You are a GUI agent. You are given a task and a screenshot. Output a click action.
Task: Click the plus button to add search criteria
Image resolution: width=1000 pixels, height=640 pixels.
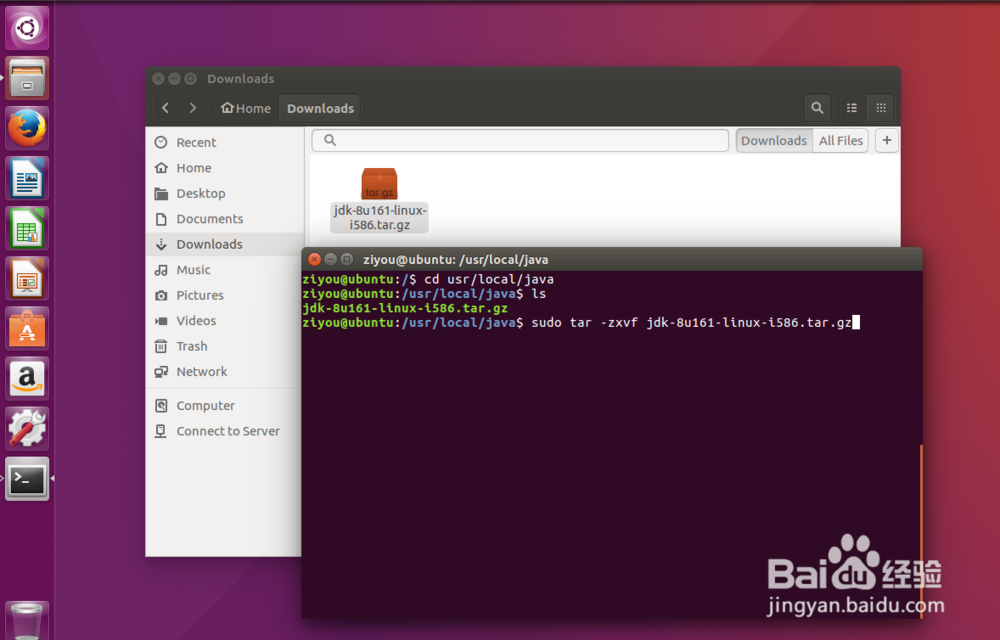886,140
